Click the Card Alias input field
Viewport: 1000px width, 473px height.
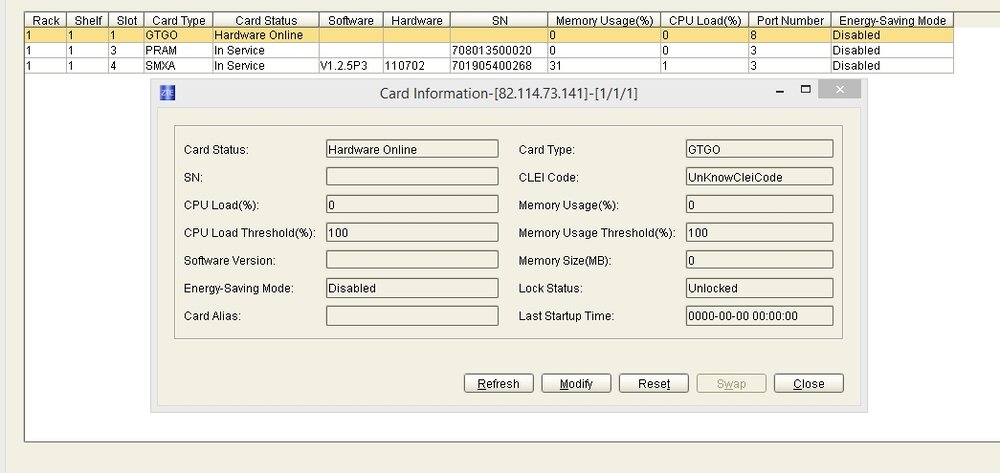(x=412, y=316)
